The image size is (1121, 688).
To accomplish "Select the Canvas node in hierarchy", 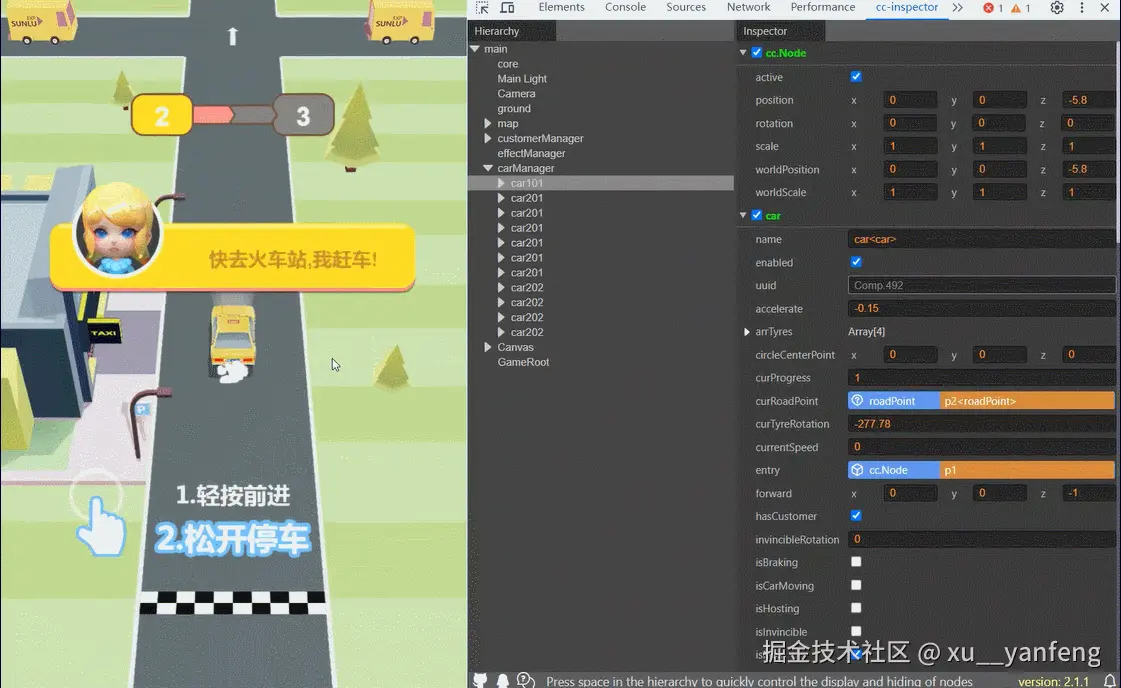I will pos(515,347).
